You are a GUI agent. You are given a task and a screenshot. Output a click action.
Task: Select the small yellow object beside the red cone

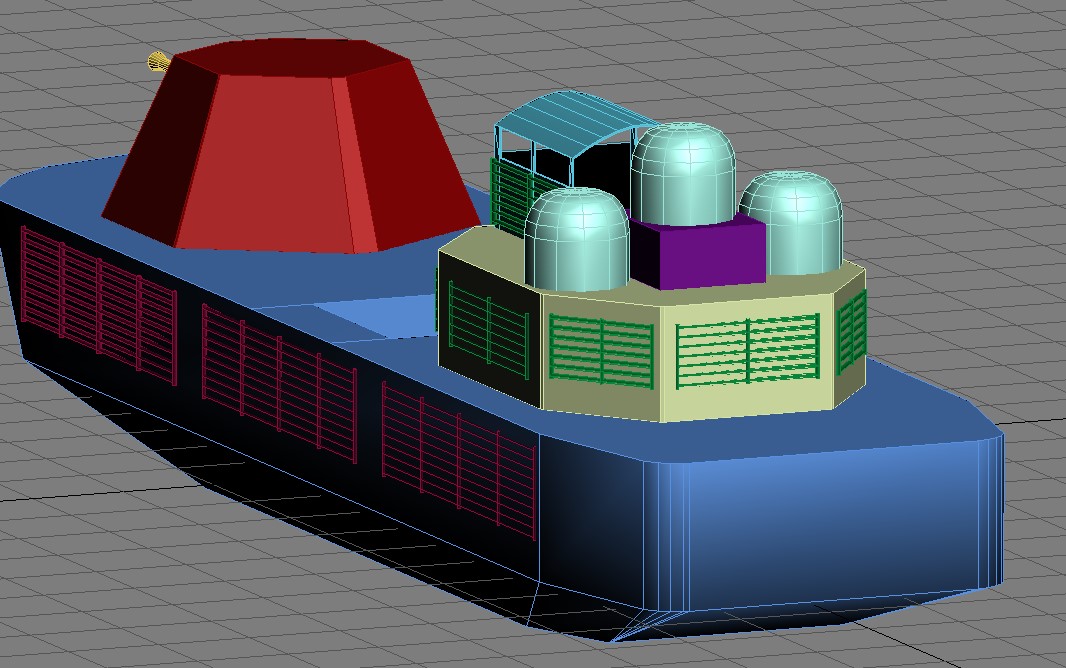158,62
